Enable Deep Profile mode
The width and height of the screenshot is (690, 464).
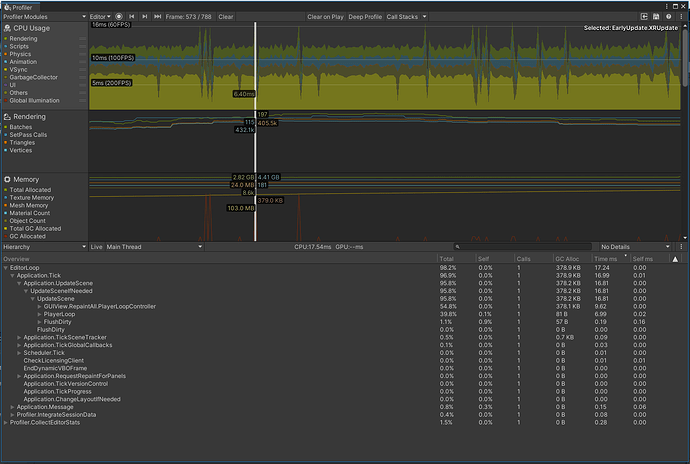point(364,17)
